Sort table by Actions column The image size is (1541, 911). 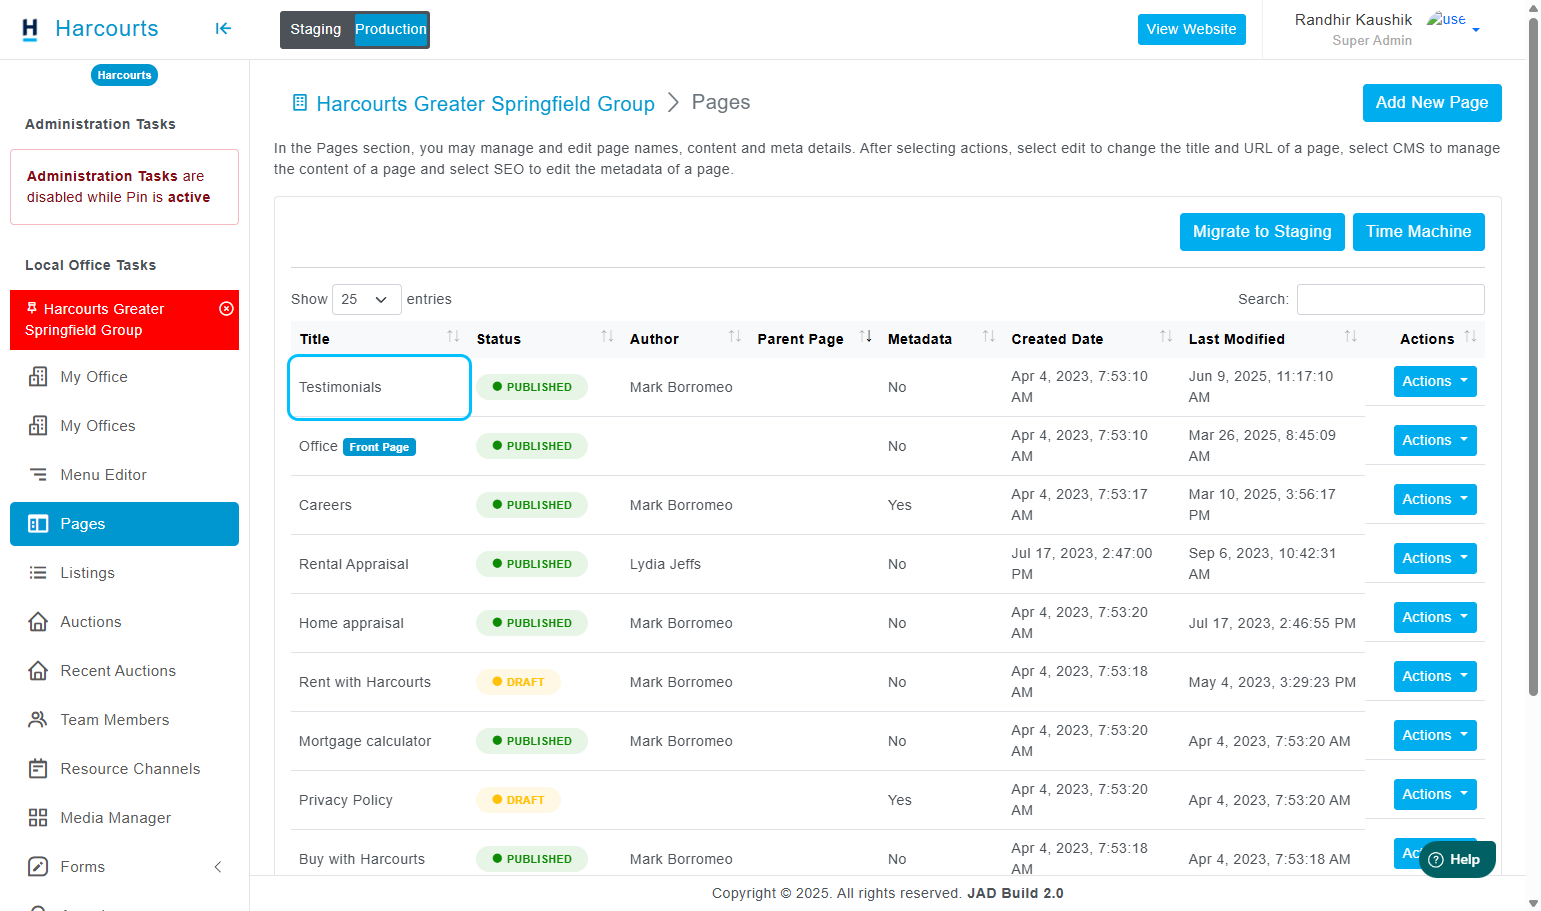coord(1470,337)
